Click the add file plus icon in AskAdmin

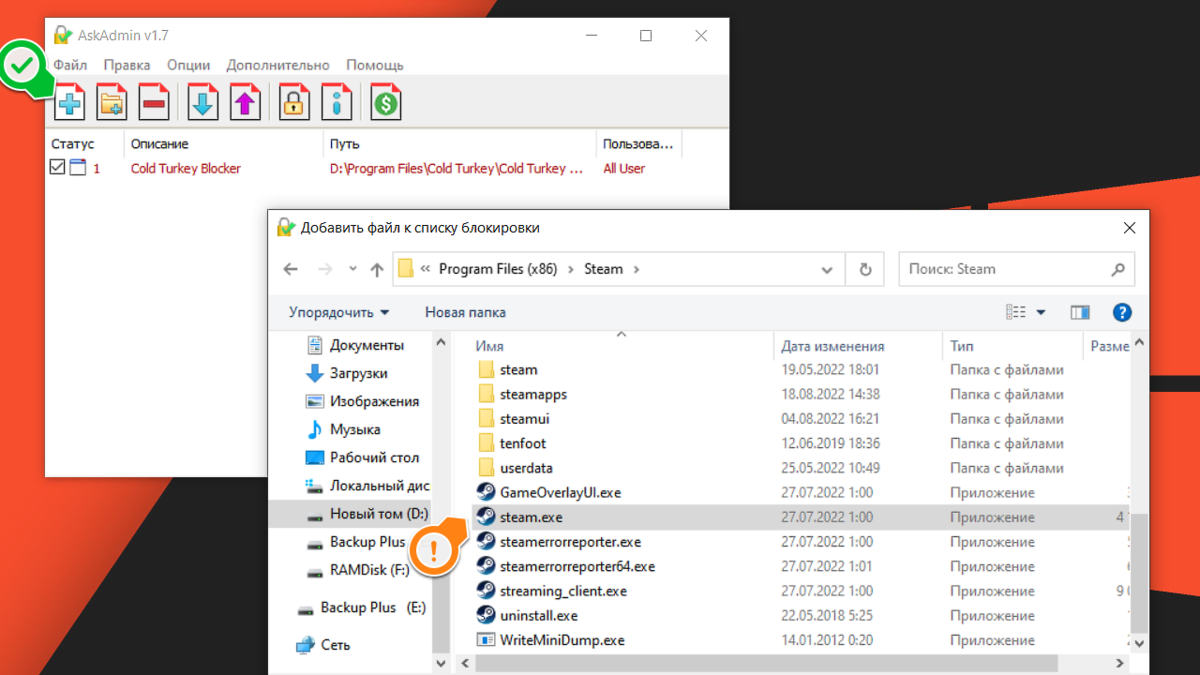70,102
